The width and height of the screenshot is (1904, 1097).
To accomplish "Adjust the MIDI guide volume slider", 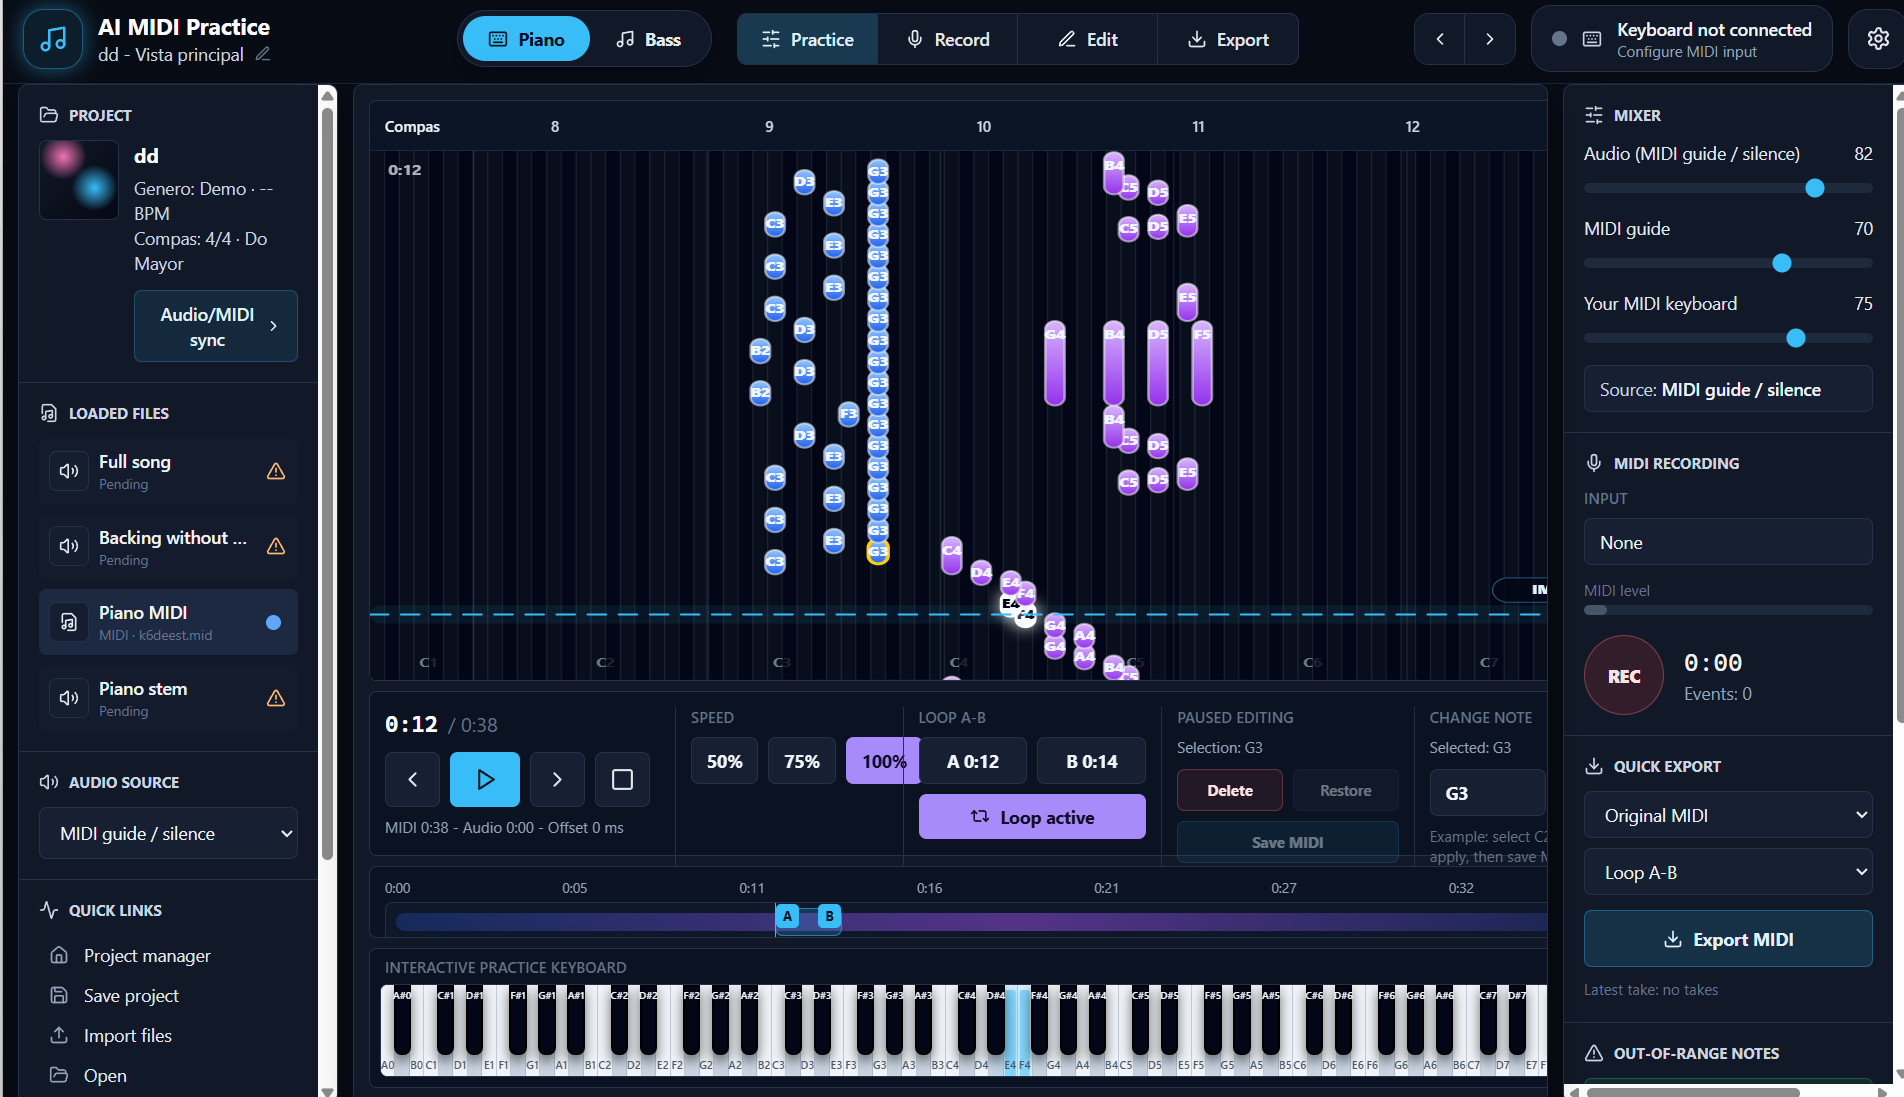I will click(x=1728, y=263).
